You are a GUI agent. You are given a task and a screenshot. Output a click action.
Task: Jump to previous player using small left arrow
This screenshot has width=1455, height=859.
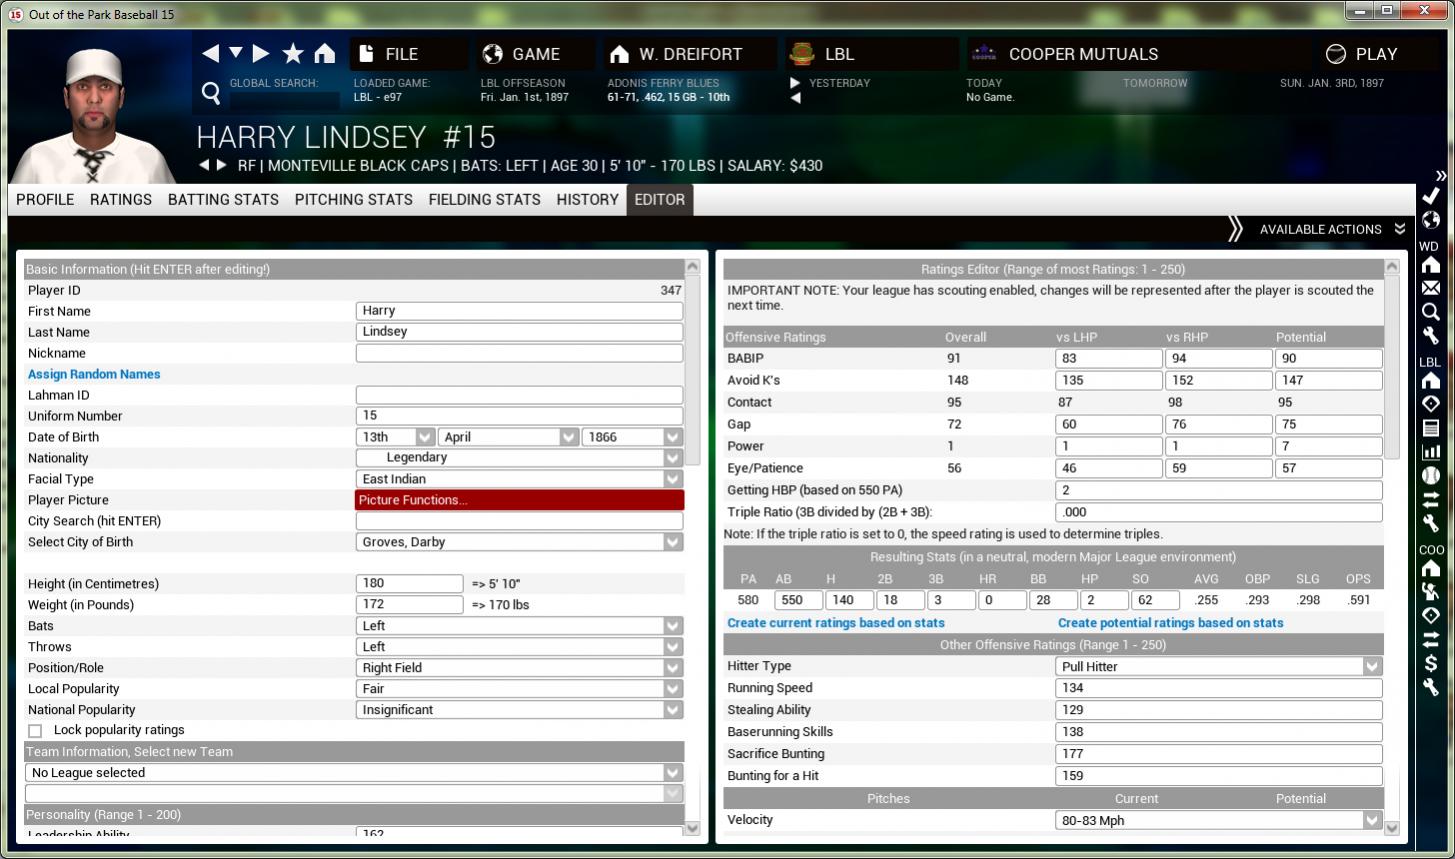pyautogui.click(x=204, y=165)
